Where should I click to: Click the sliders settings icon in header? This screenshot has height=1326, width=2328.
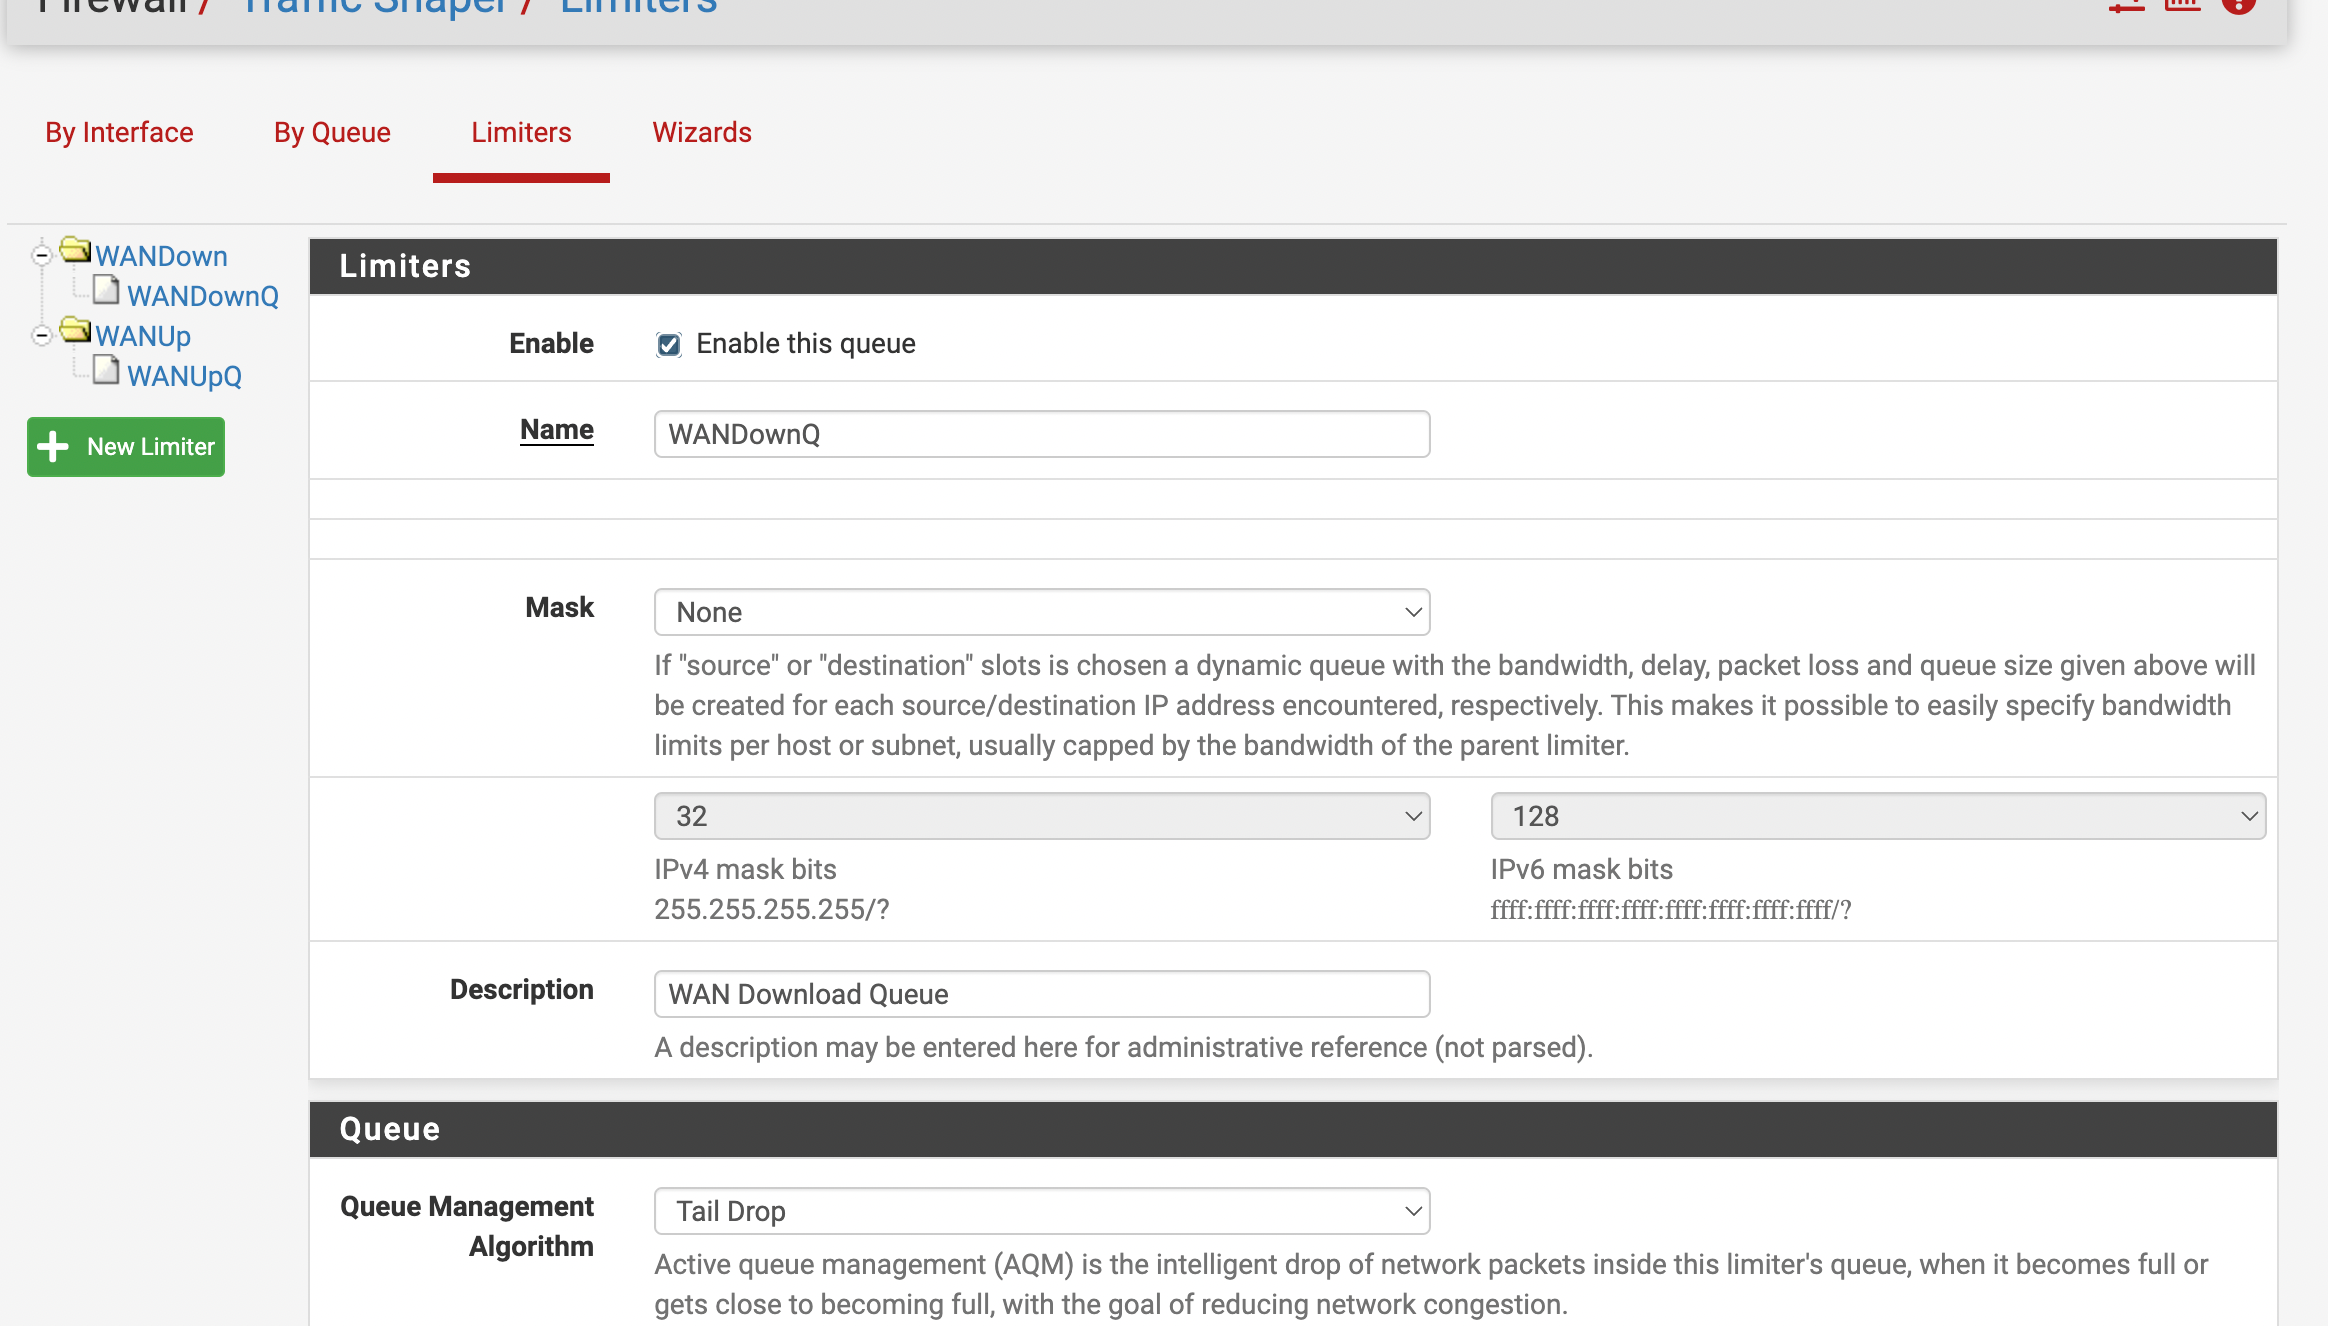pyautogui.click(x=2126, y=5)
